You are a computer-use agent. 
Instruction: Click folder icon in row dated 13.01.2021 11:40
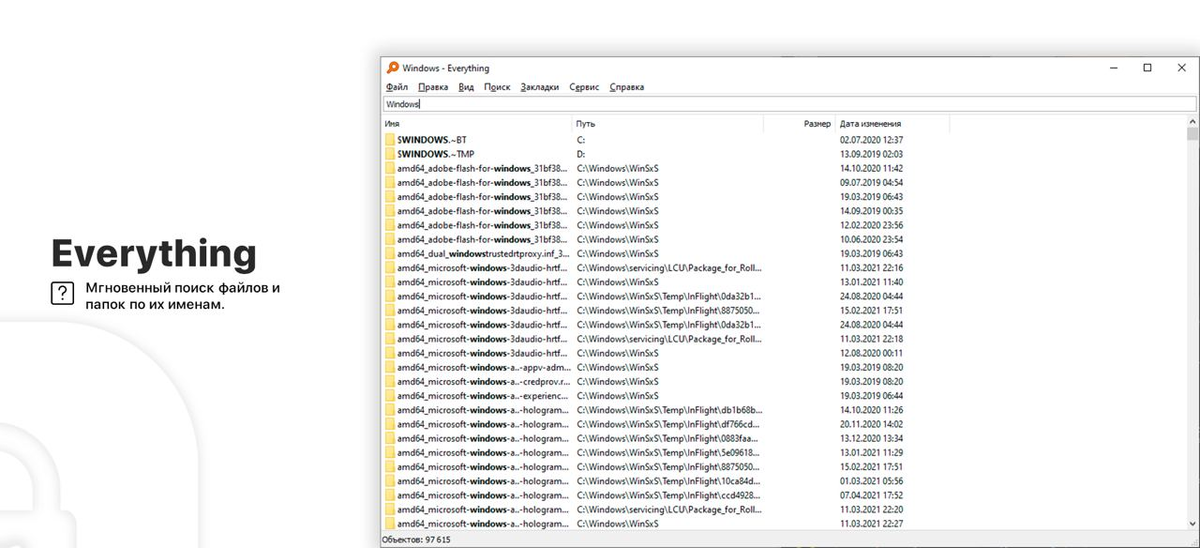coord(390,282)
